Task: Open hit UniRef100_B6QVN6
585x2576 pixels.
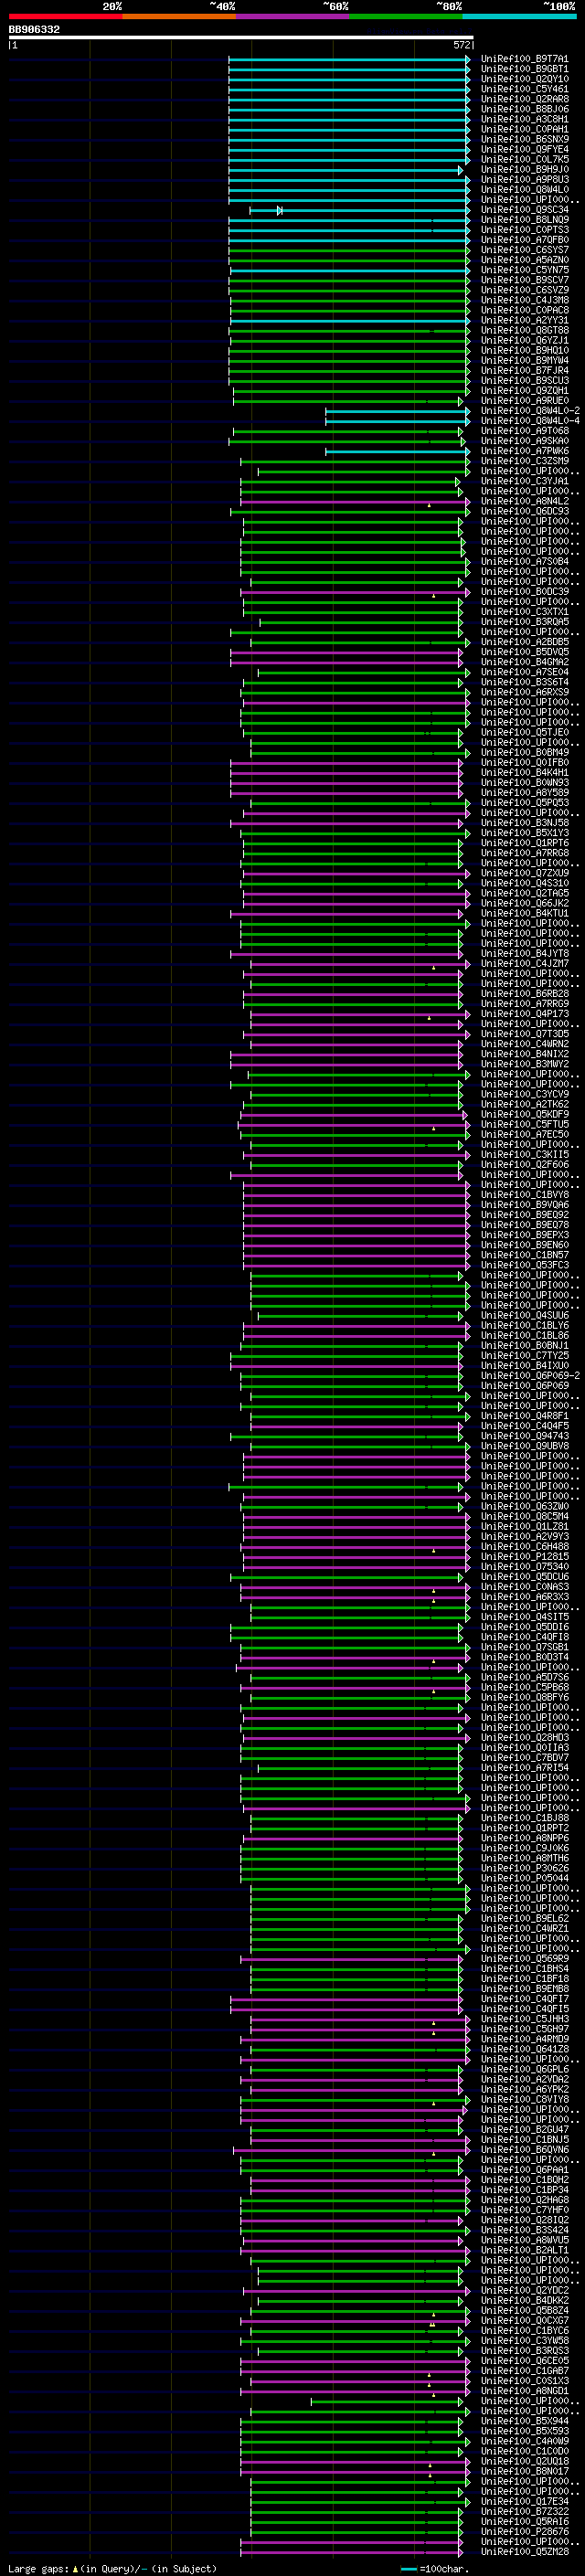Action: pos(524,2150)
